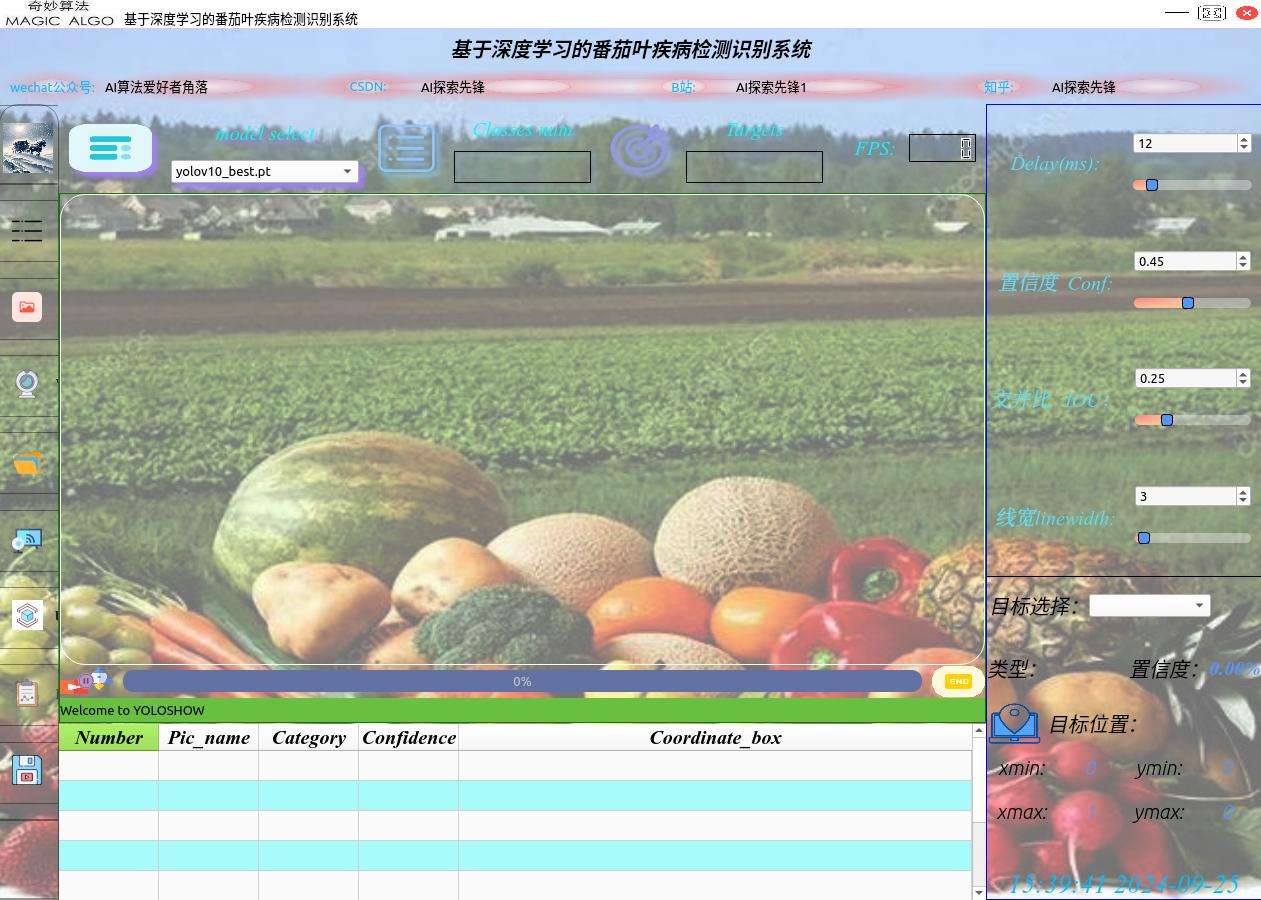Viewport: 1261px width, 900px height.
Task: Click the Classes num checklist icon
Action: tap(407, 149)
